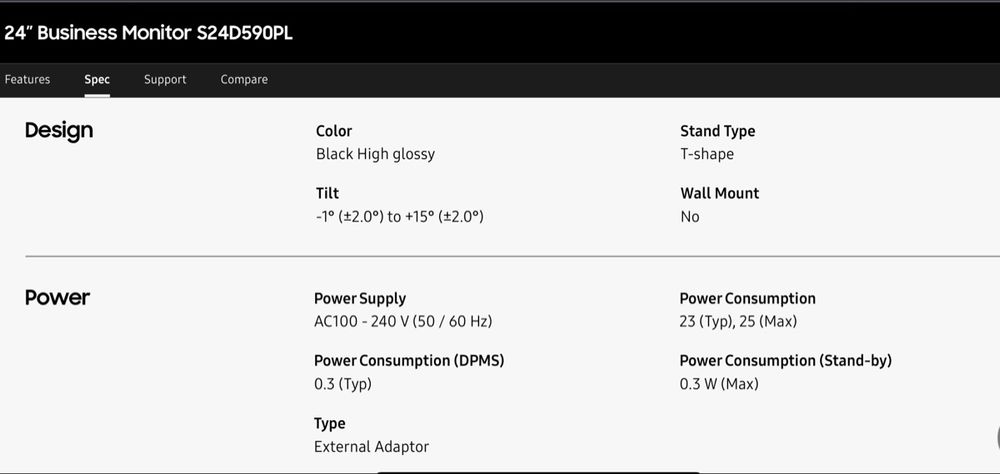This screenshot has width=1000, height=474.
Task: Click the T-shape stand value
Action: (707, 154)
